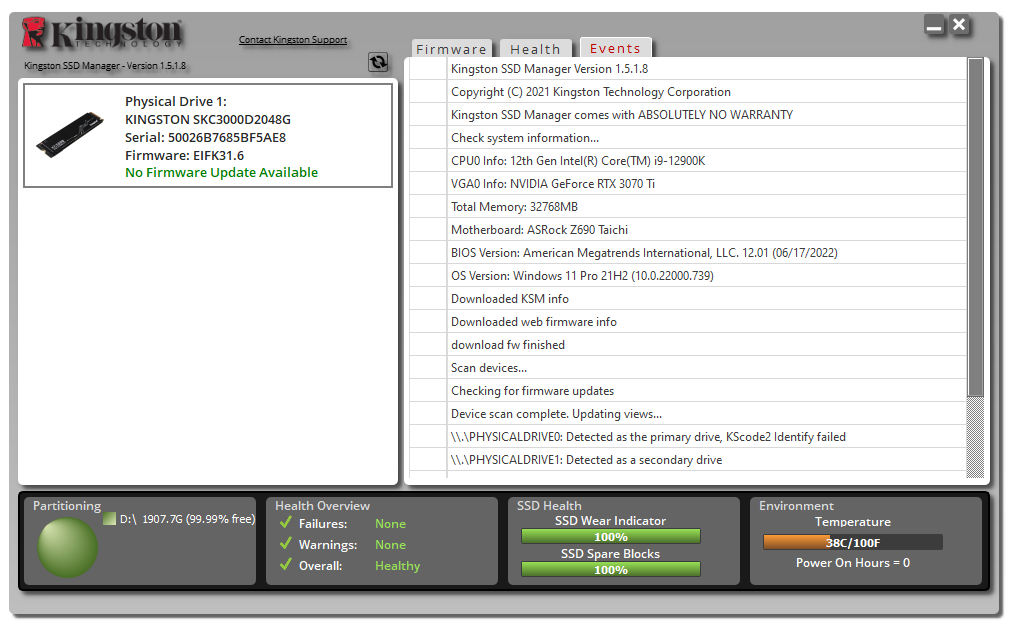Viewport: 1011px width, 626px height.
Task: Select the 'VGA0 Info' RTX 3070 Ti row
Action: pyautogui.click(x=687, y=184)
